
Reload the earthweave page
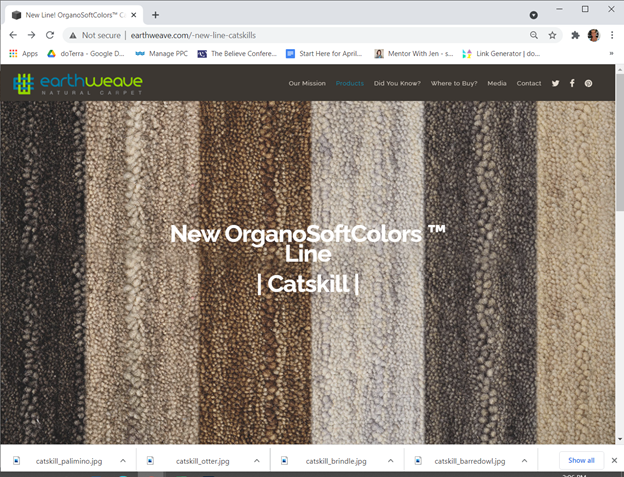(50, 35)
